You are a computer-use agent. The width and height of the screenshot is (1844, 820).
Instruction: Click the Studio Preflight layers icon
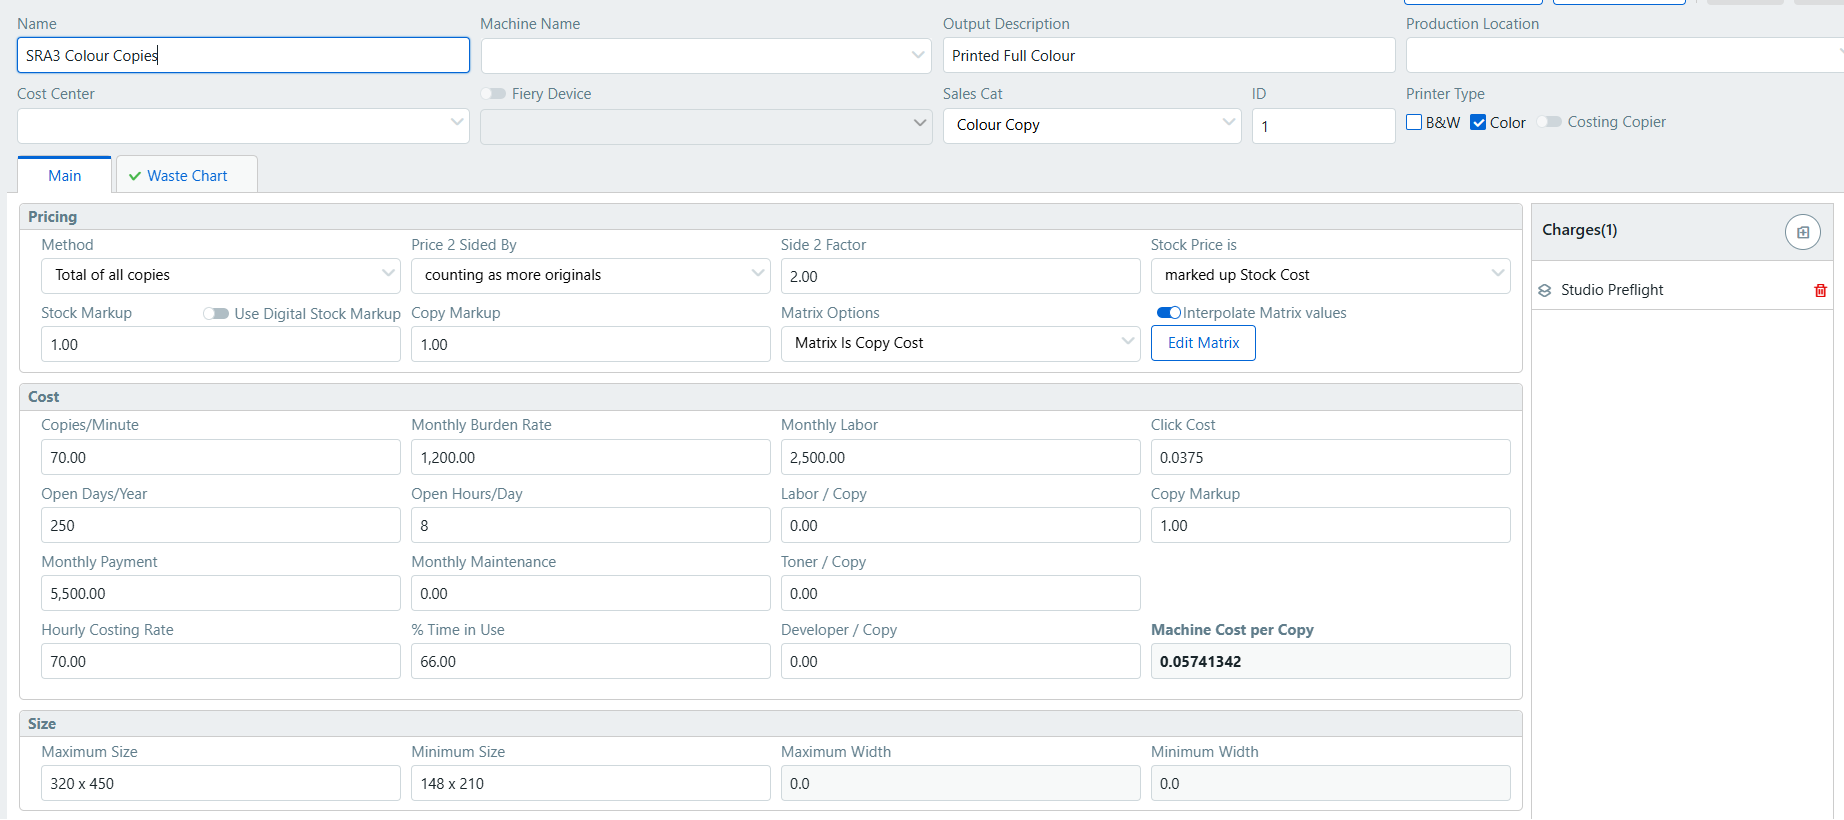pyautogui.click(x=1545, y=290)
